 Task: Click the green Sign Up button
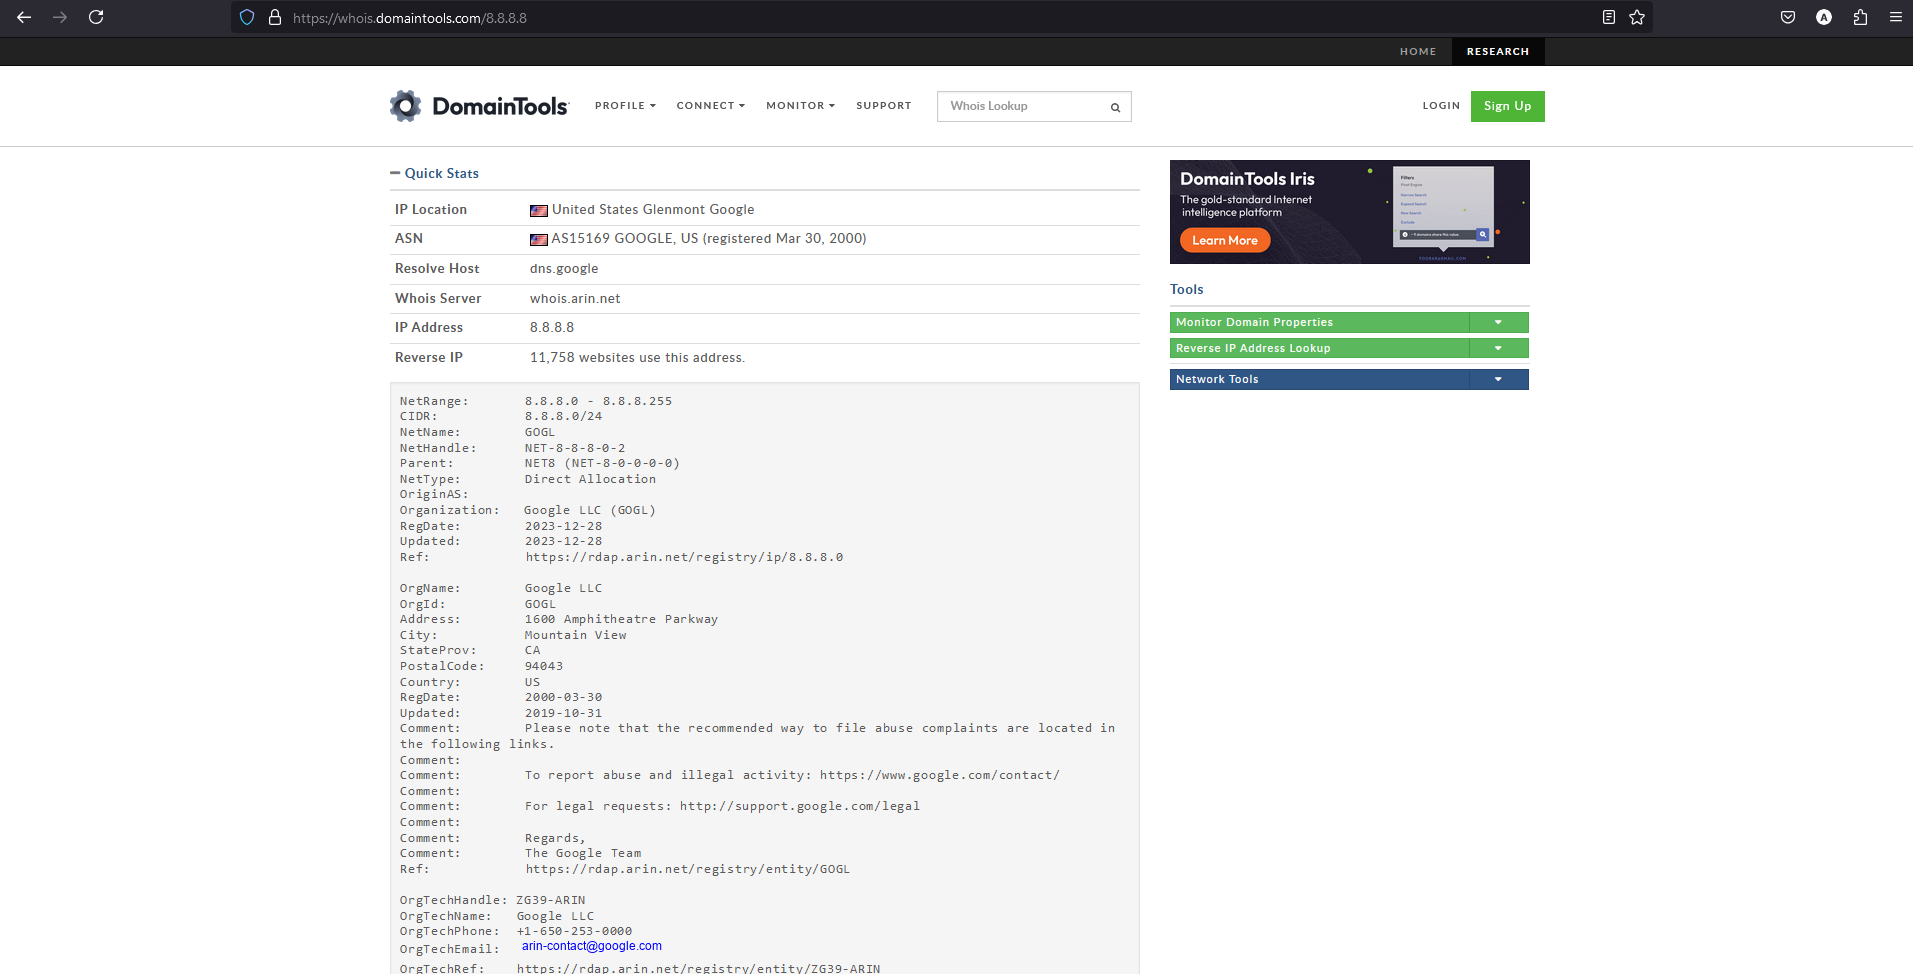1507,106
